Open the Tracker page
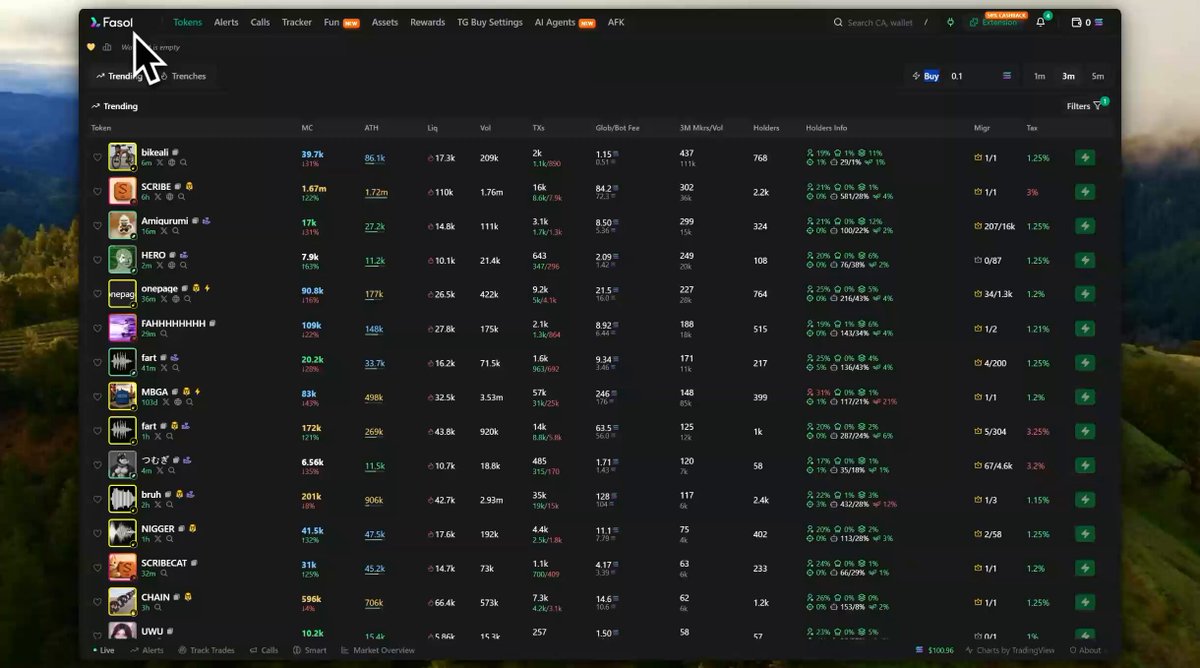This screenshot has width=1200, height=668. coord(297,22)
